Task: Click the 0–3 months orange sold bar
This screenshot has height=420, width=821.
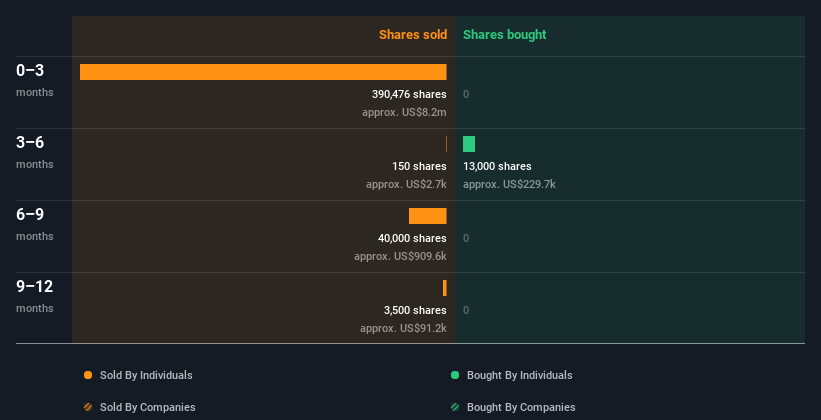Action: coord(263,72)
